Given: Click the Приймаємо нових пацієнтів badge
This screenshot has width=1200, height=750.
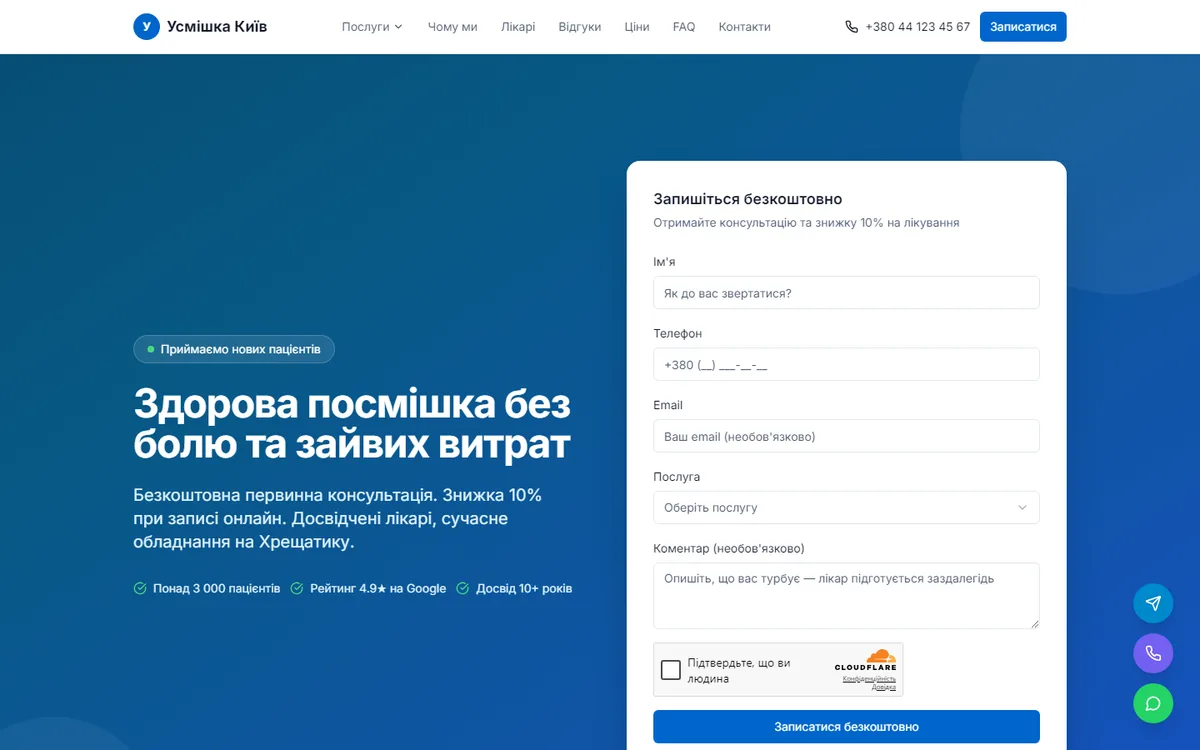Looking at the screenshot, I should (234, 349).
